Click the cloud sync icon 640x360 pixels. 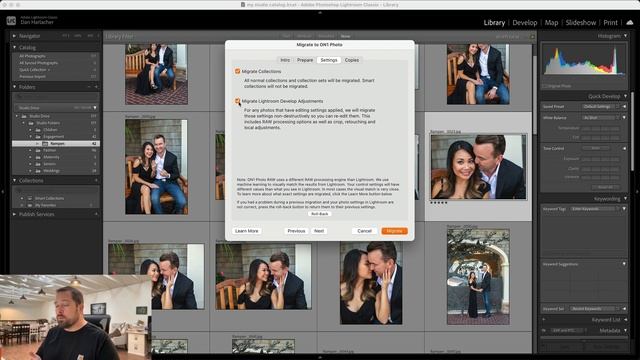click(630, 22)
